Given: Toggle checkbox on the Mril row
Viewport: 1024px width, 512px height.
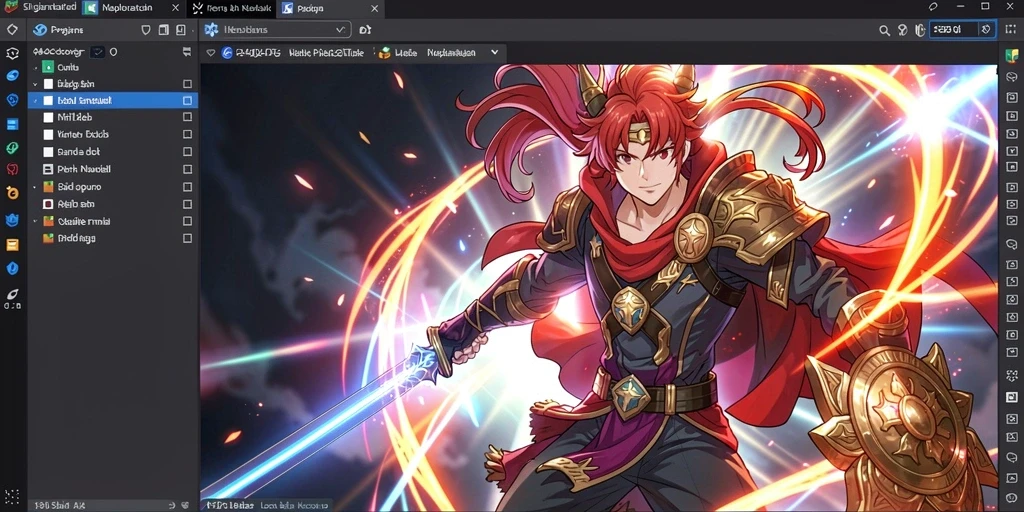Looking at the screenshot, I should pos(187,117).
